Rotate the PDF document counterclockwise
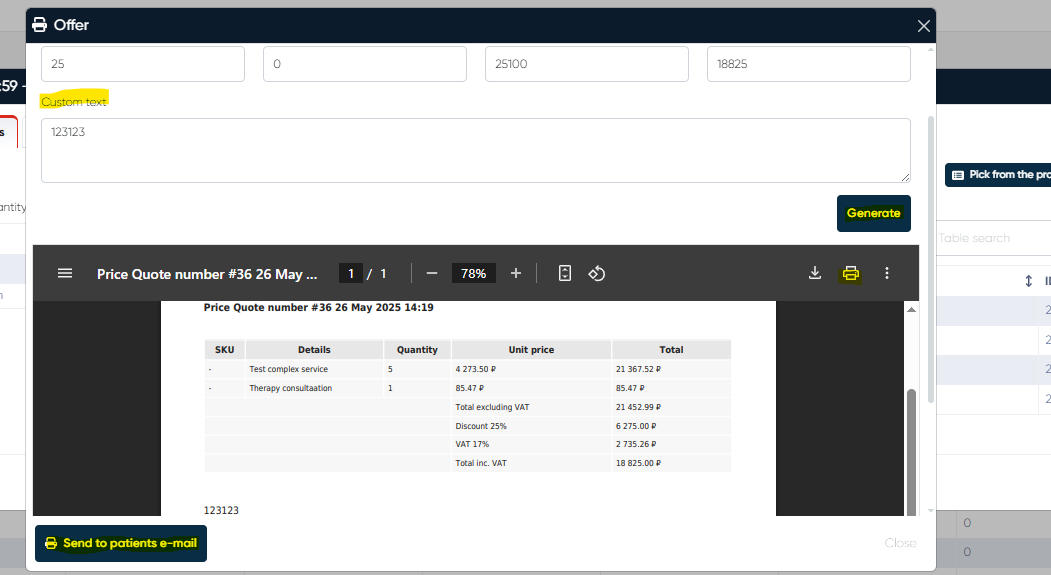The image size is (1051, 575). [x=597, y=273]
